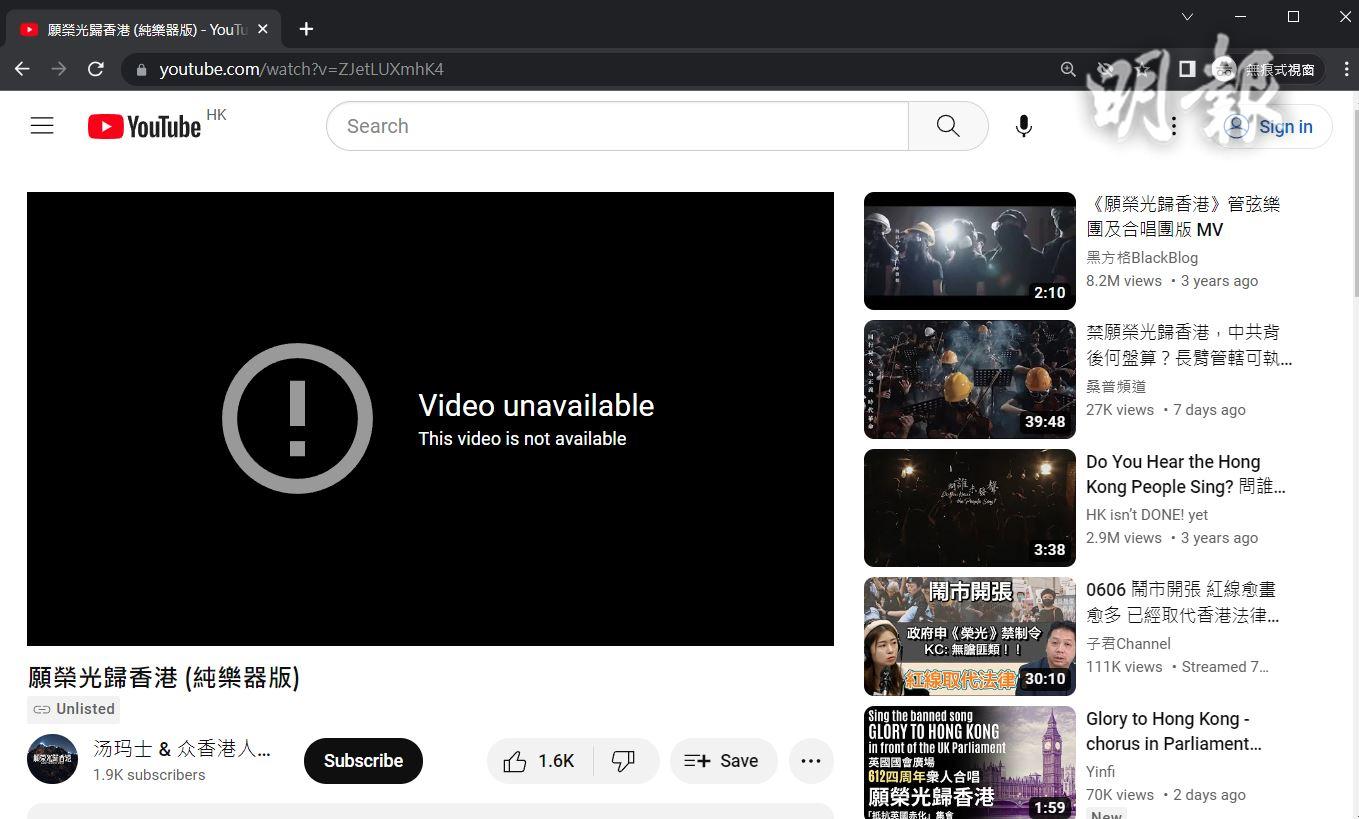1359x819 pixels.
Task: Toggle the browser side panel icon
Action: point(1187,69)
